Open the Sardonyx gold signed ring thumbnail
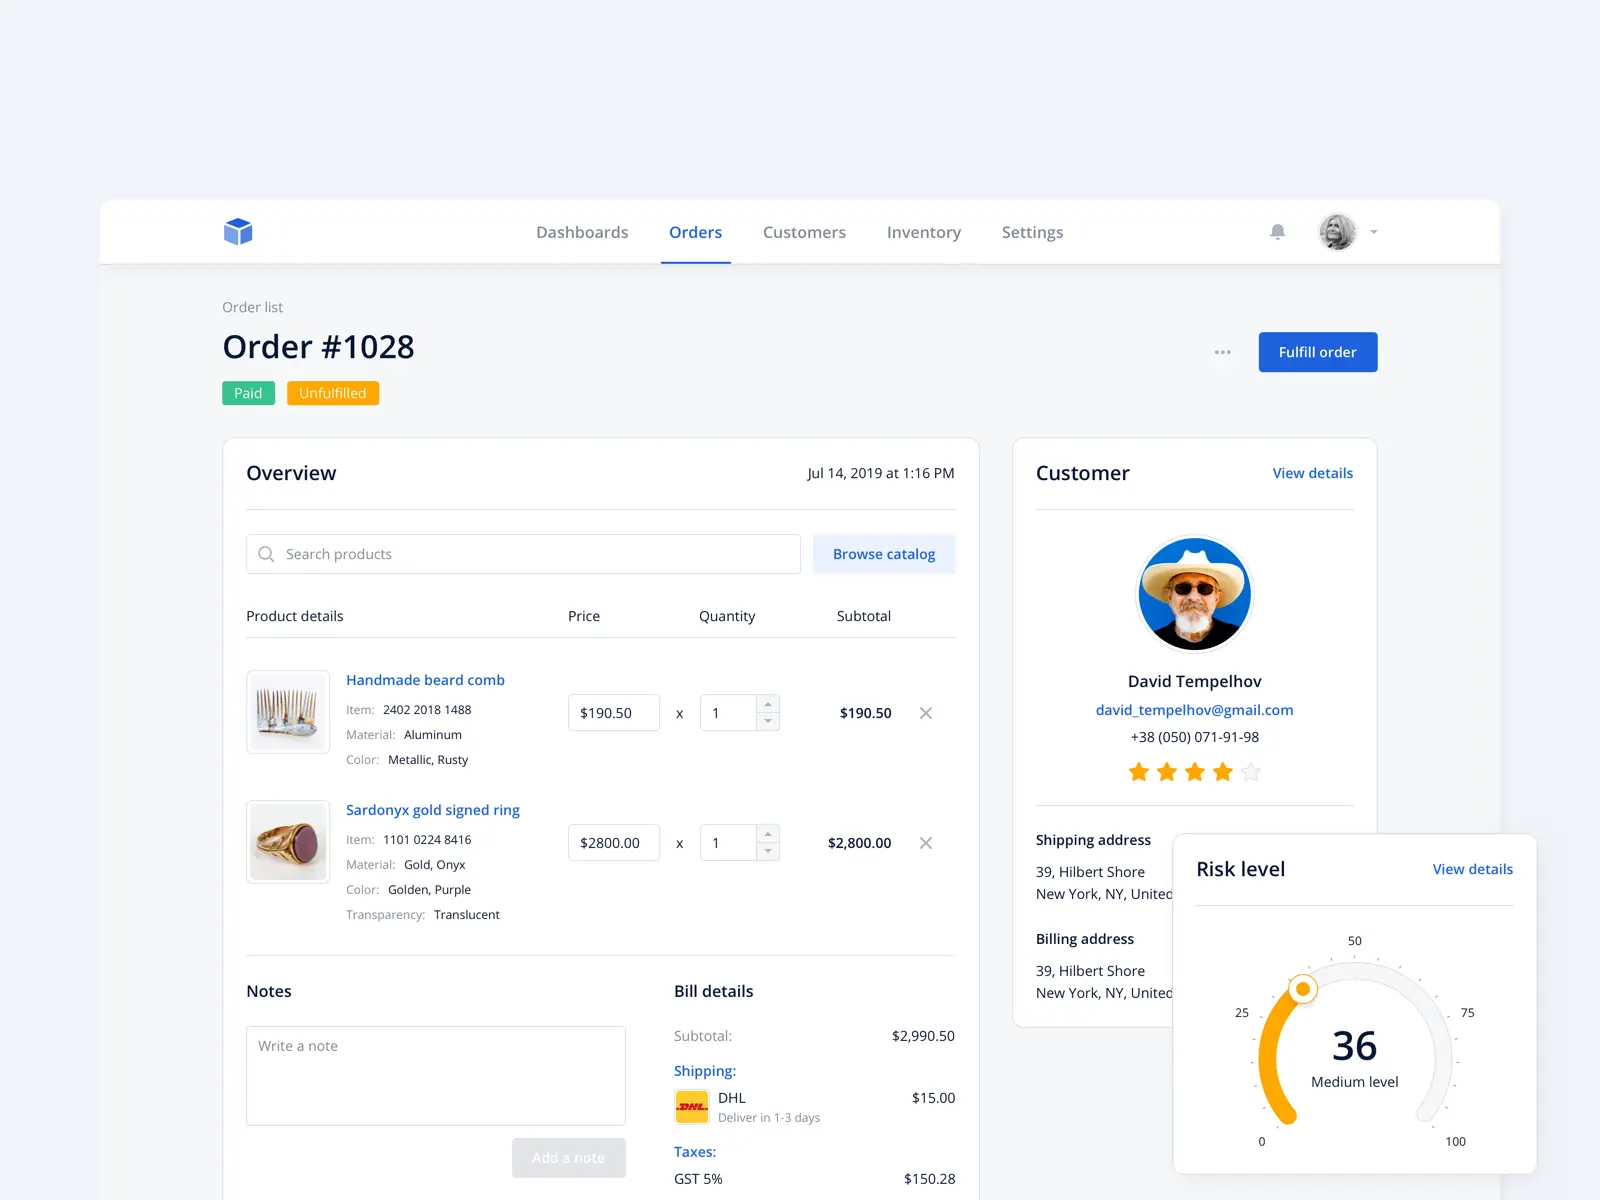The width and height of the screenshot is (1600, 1200). pyautogui.click(x=288, y=842)
